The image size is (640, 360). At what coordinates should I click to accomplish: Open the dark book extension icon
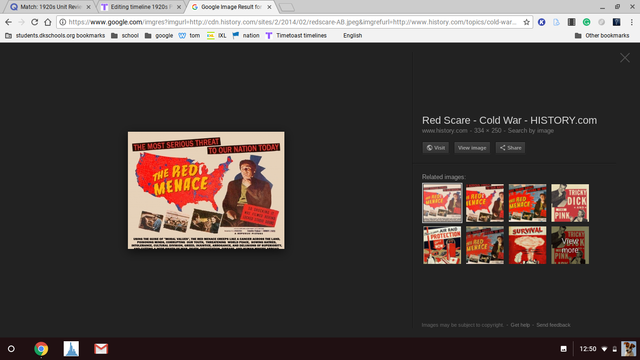[571, 22]
